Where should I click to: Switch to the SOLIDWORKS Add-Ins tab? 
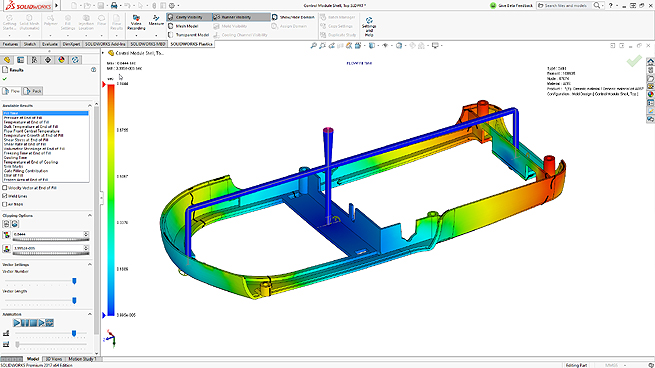pos(105,44)
